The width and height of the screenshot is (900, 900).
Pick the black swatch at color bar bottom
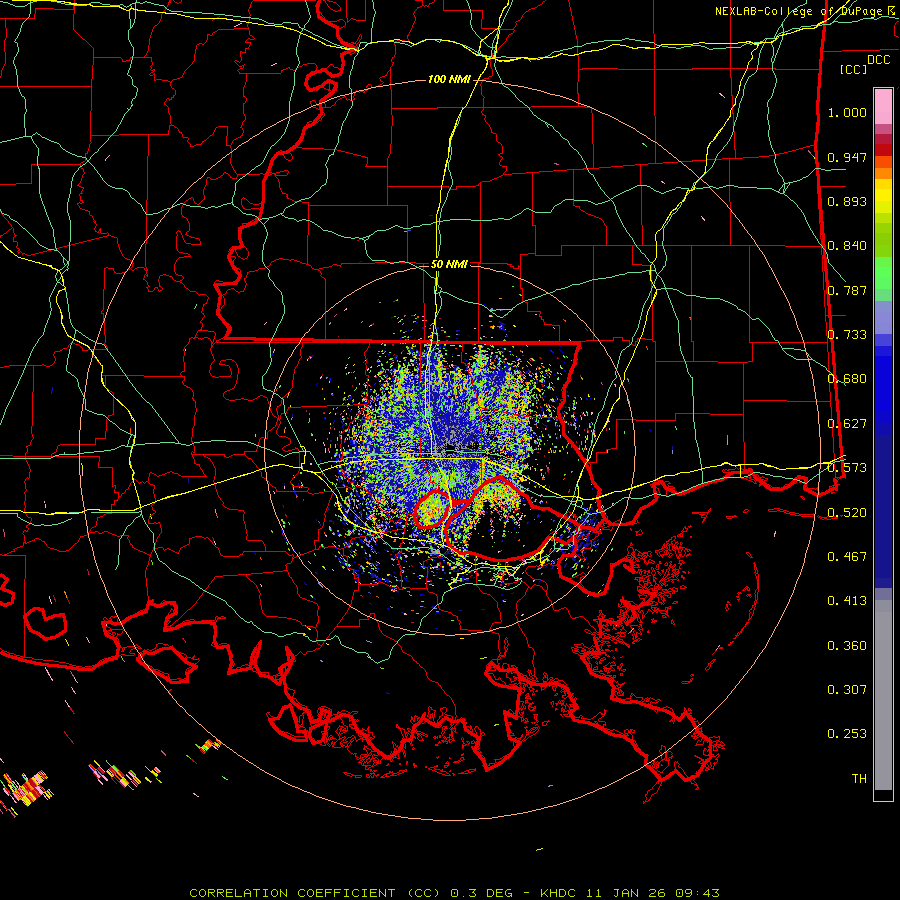(x=883, y=794)
